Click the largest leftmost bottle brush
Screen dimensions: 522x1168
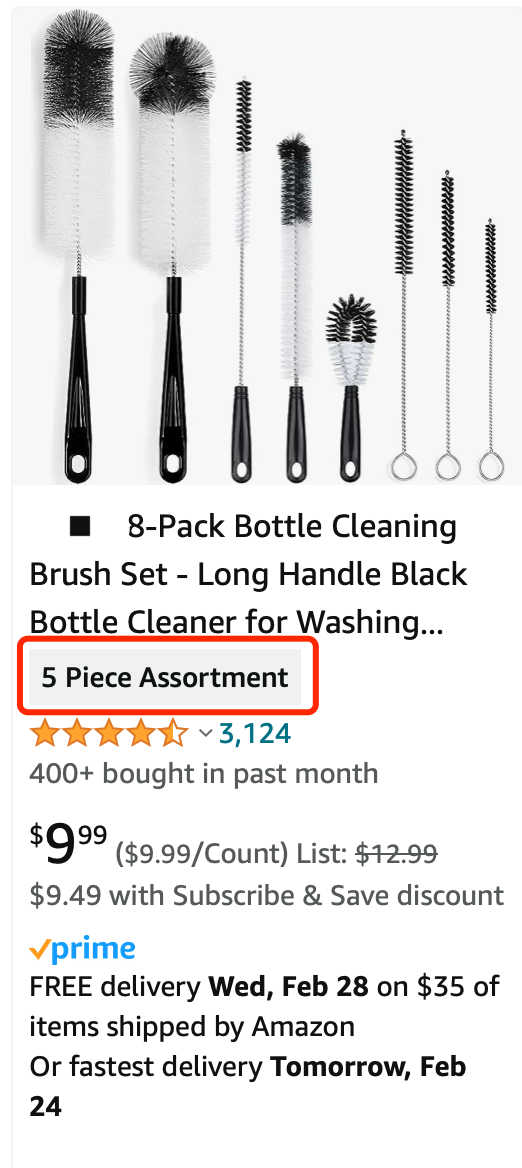(x=77, y=245)
